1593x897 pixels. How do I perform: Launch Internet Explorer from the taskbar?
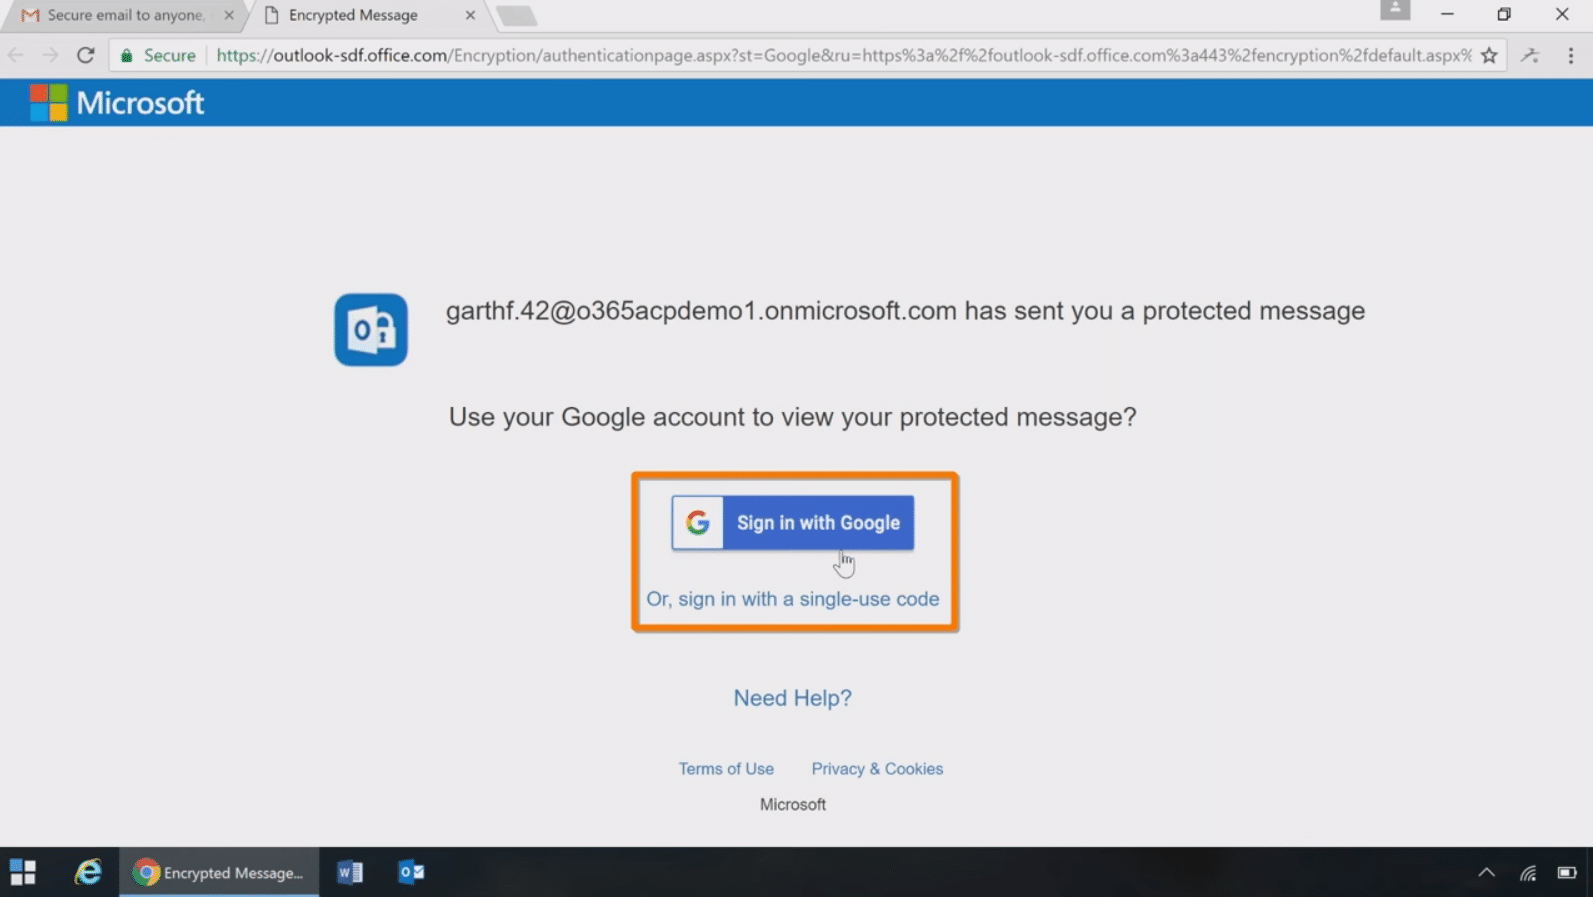coord(88,872)
